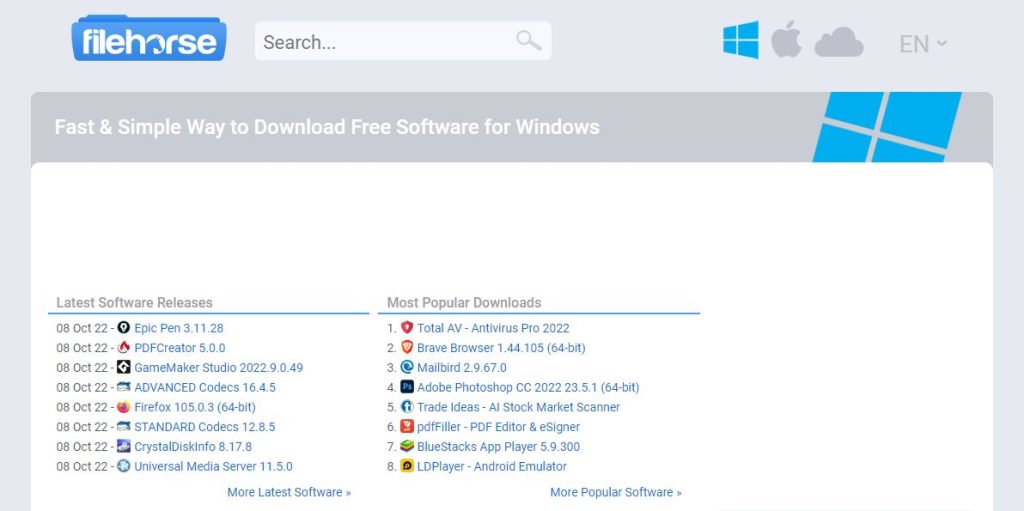Click the pdfFiller icon
1024x511 pixels.
pos(407,426)
